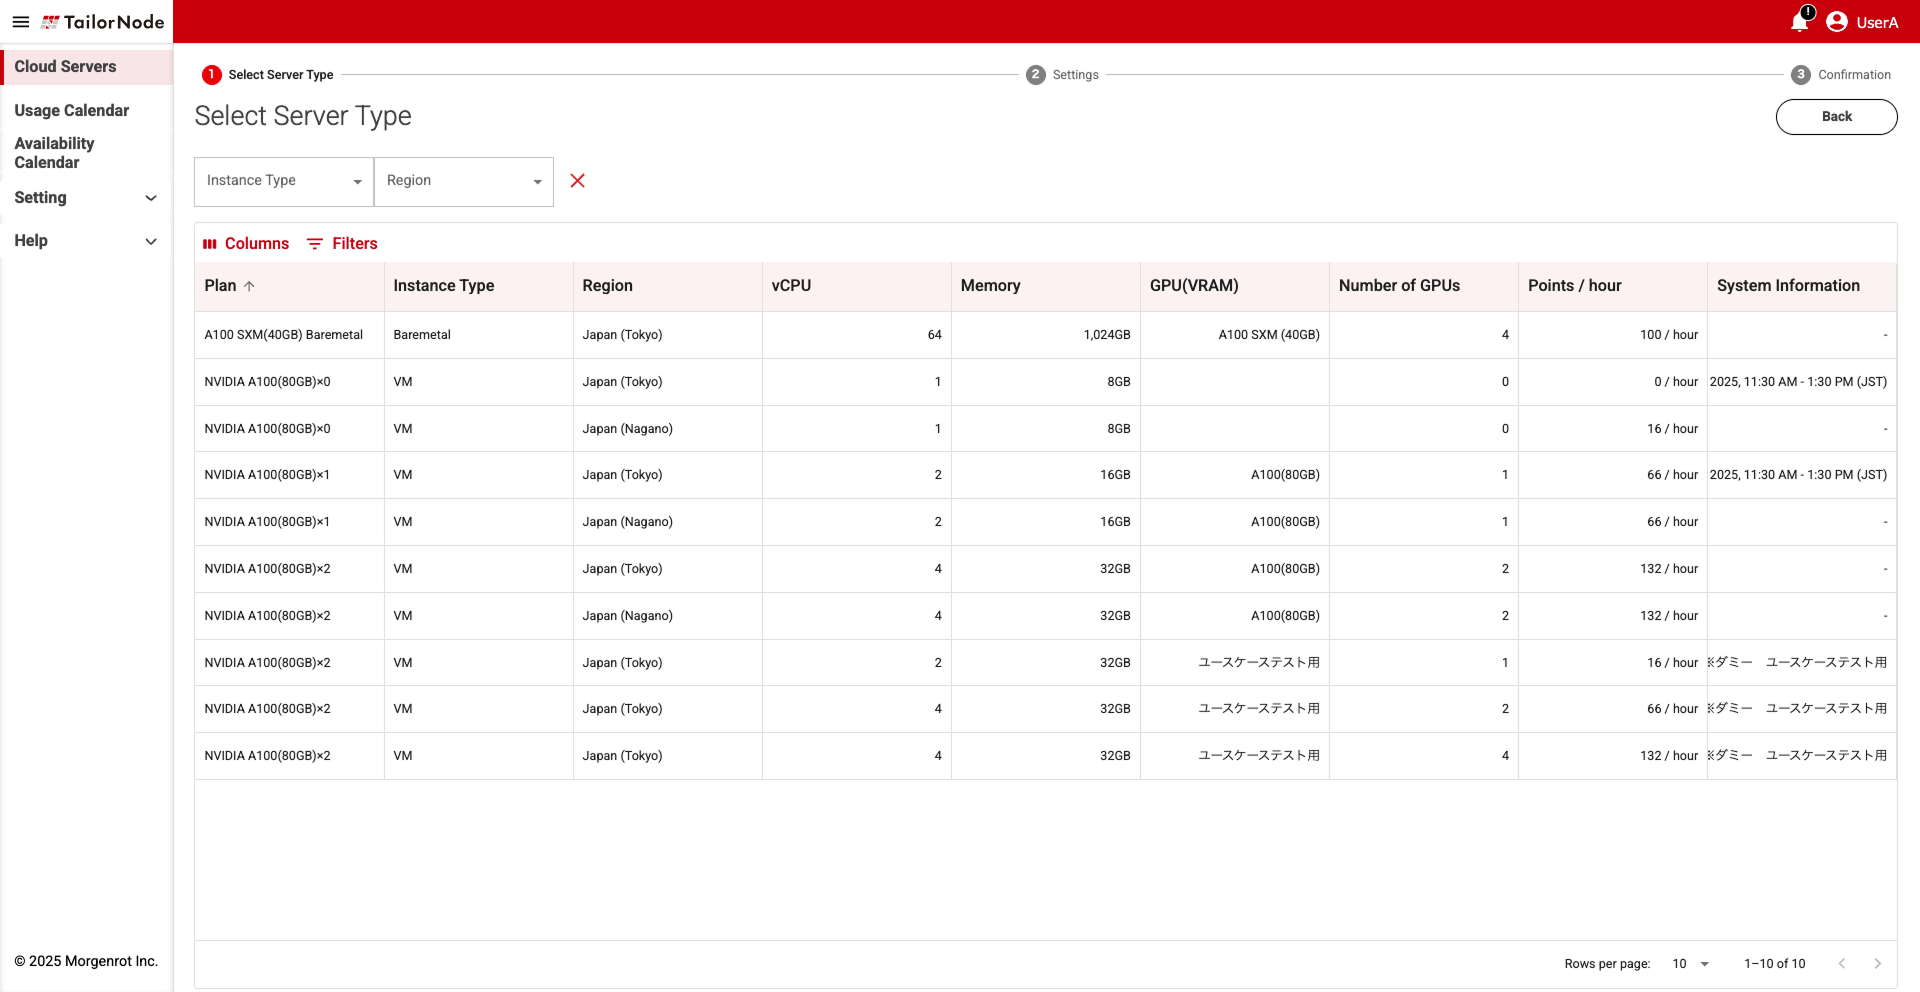
Task: Go to the previous table page
Action: click(x=1842, y=963)
